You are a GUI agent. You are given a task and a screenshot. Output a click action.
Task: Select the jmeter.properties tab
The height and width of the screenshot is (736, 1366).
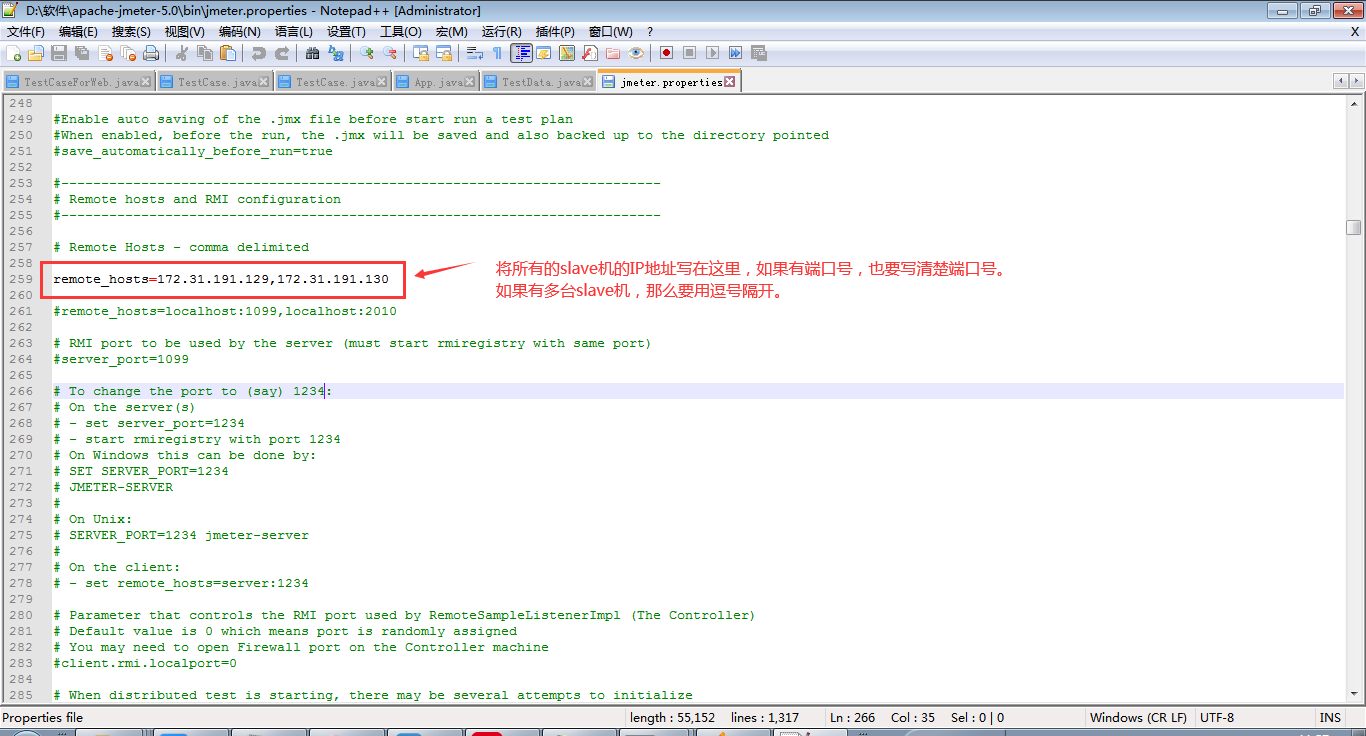click(x=670, y=82)
